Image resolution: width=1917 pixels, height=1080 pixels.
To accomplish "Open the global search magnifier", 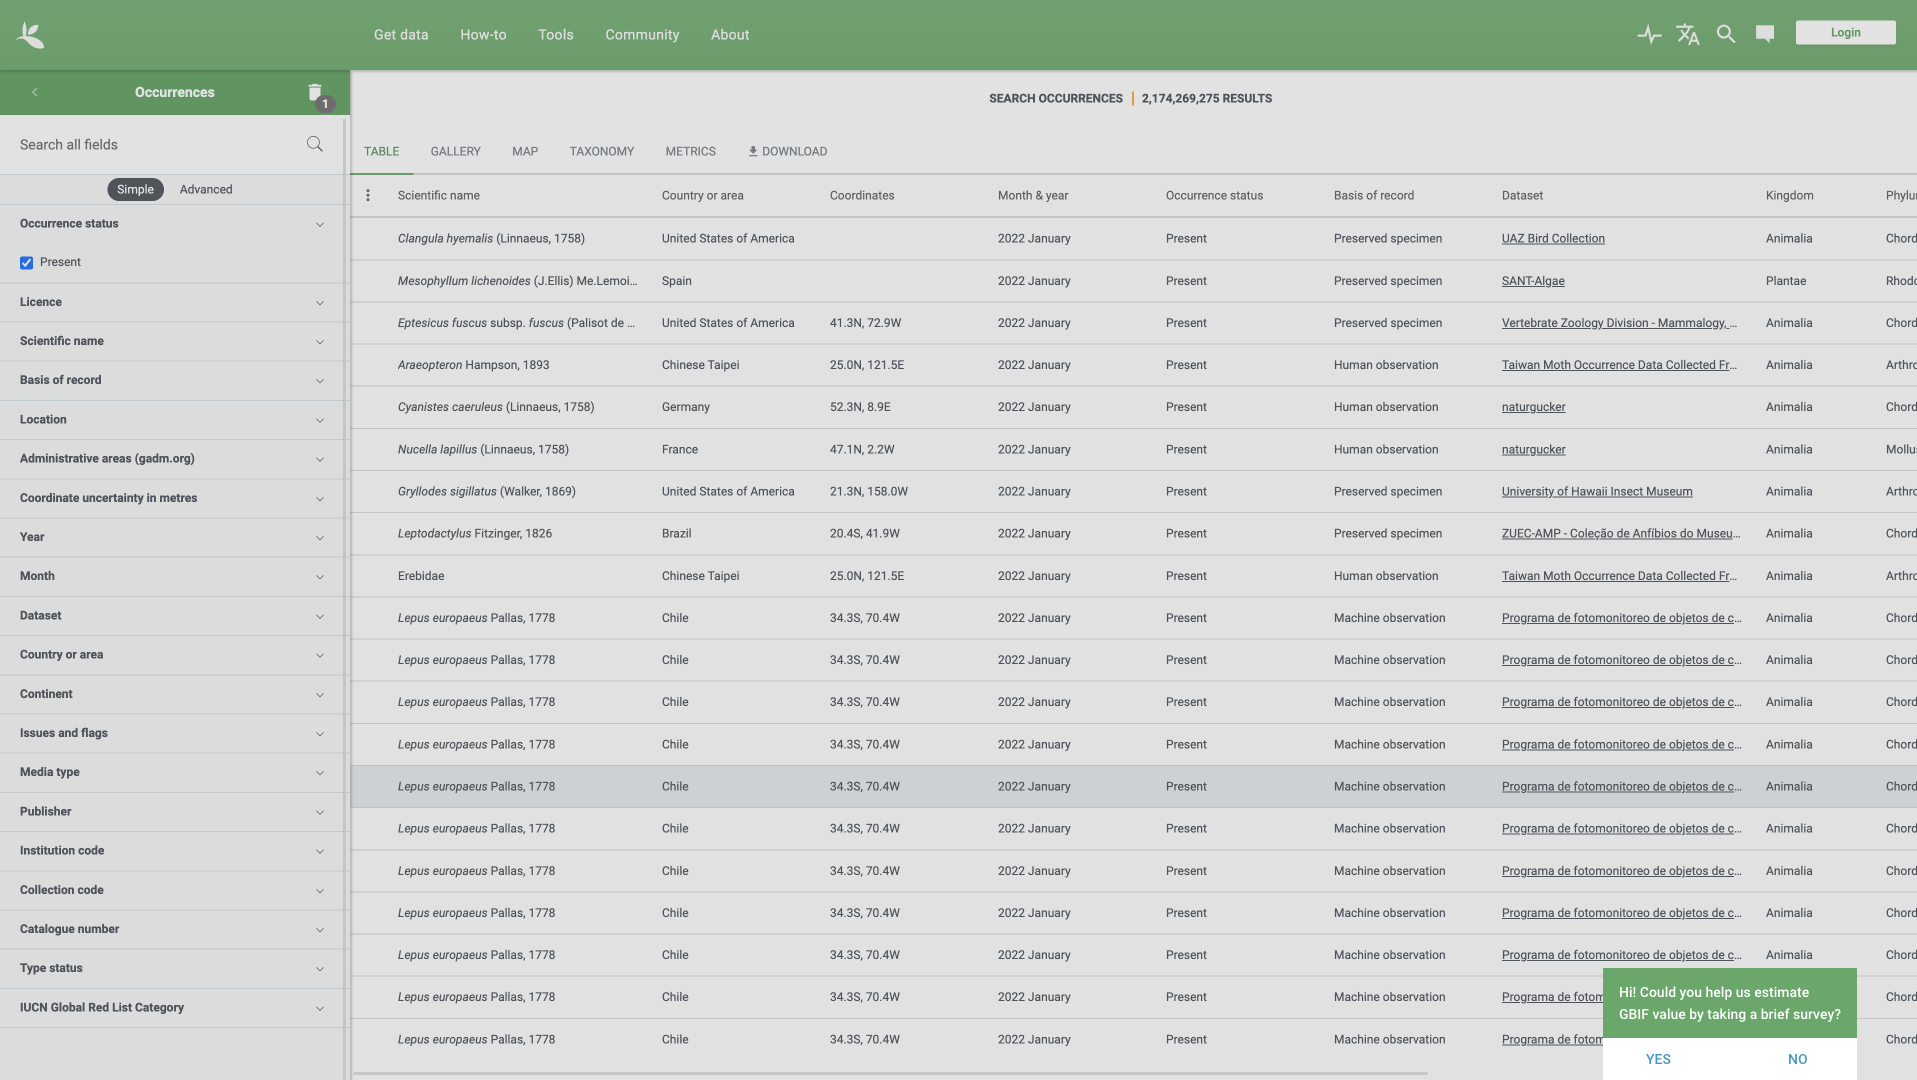I will (x=1725, y=33).
